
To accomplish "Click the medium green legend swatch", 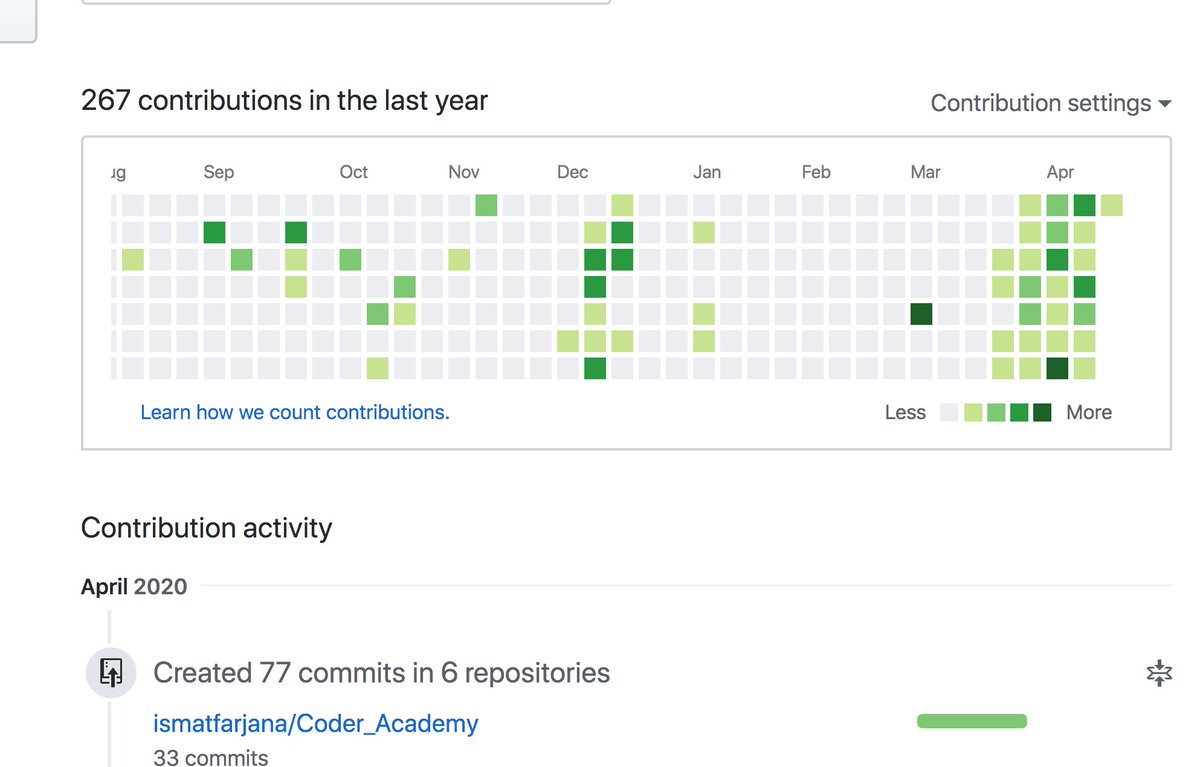I will point(996,413).
